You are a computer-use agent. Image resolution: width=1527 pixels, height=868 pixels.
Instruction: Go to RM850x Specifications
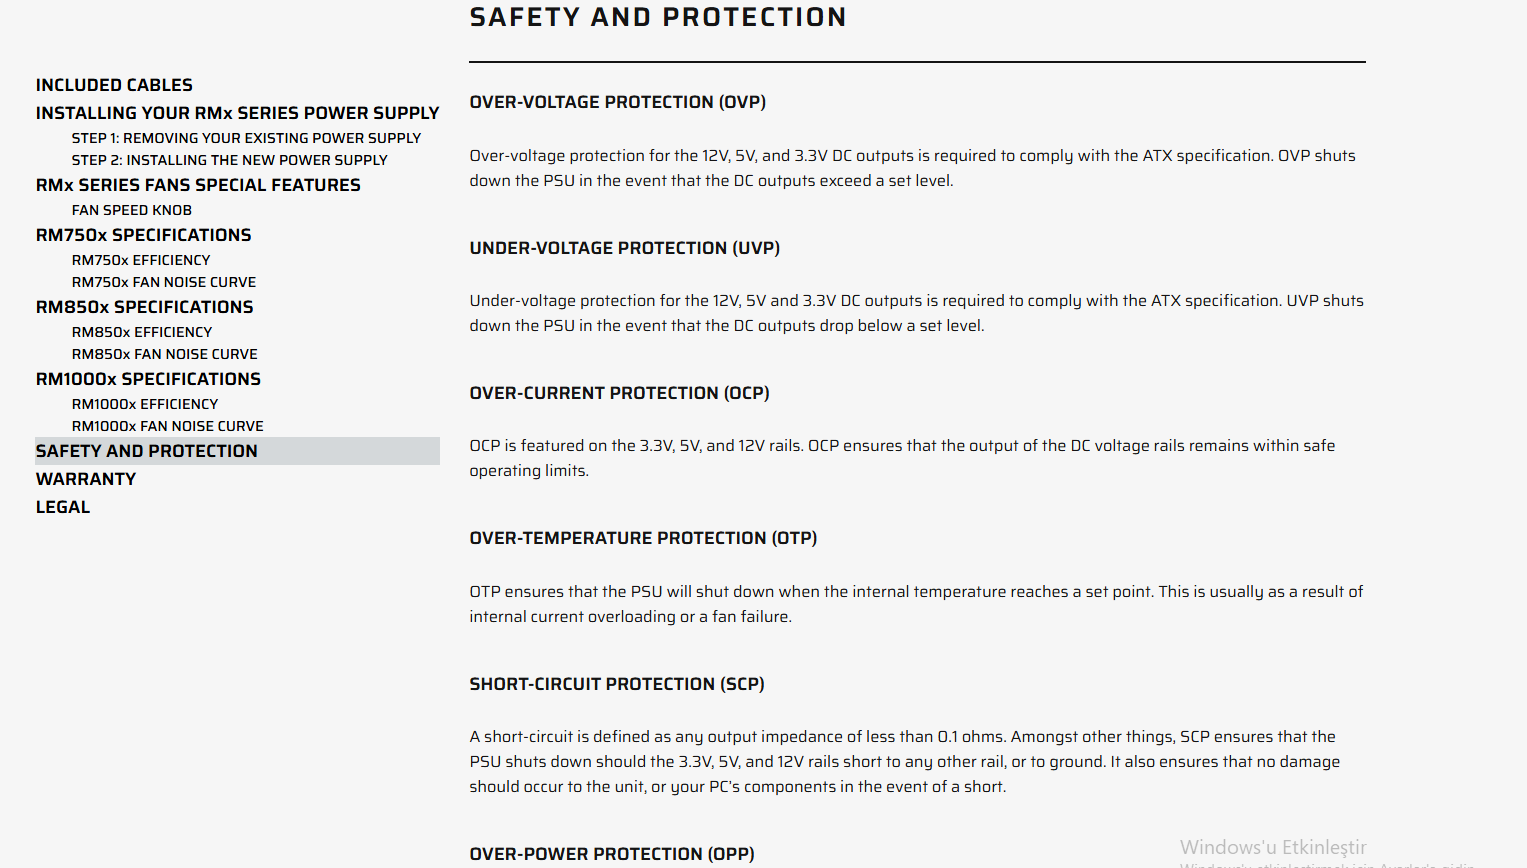pyautogui.click(x=145, y=308)
